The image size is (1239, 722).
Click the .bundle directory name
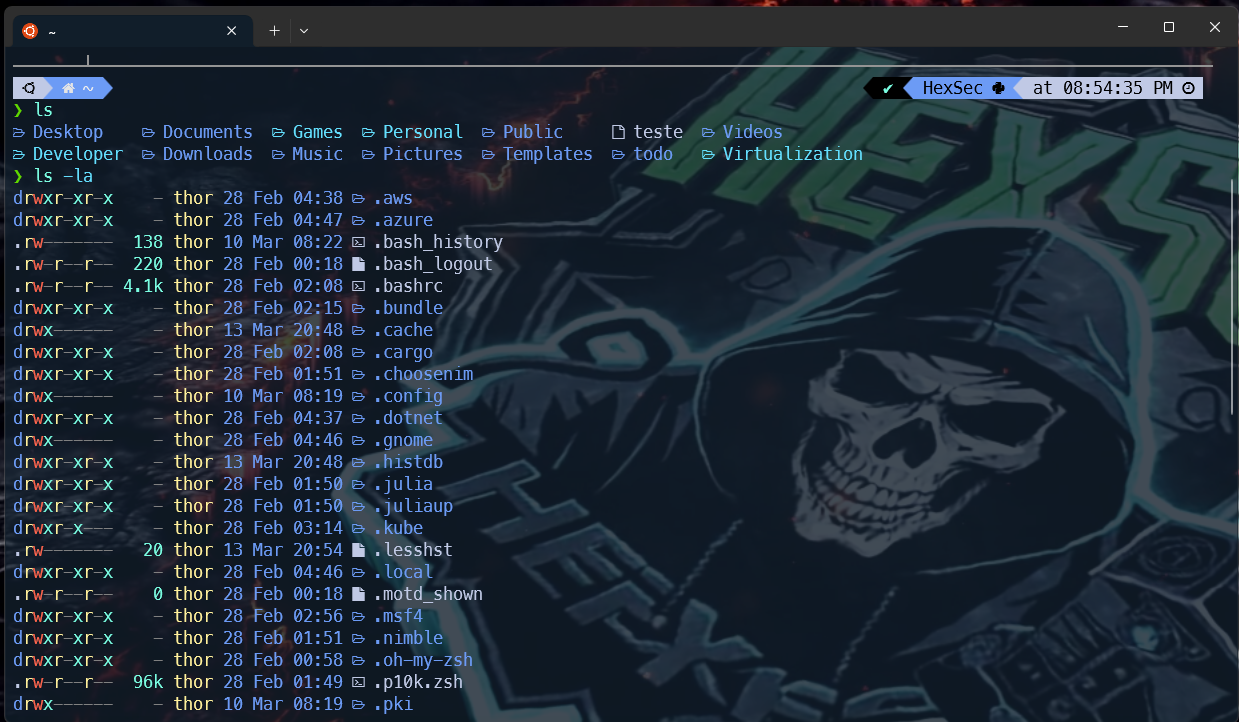point(408,308)
